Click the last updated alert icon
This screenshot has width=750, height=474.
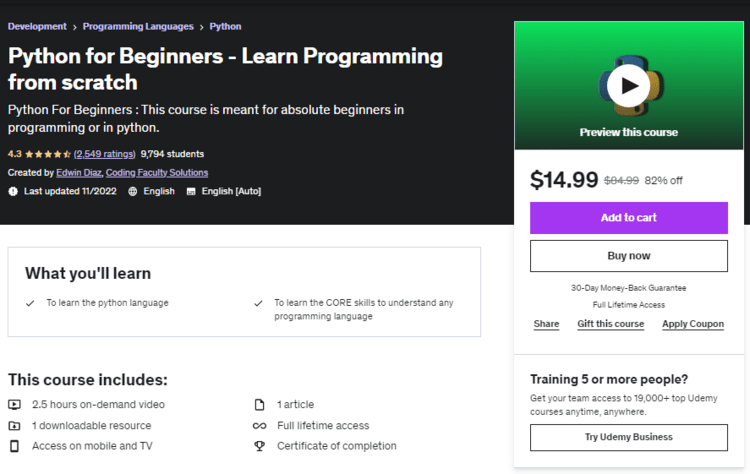tap(13, 191)
